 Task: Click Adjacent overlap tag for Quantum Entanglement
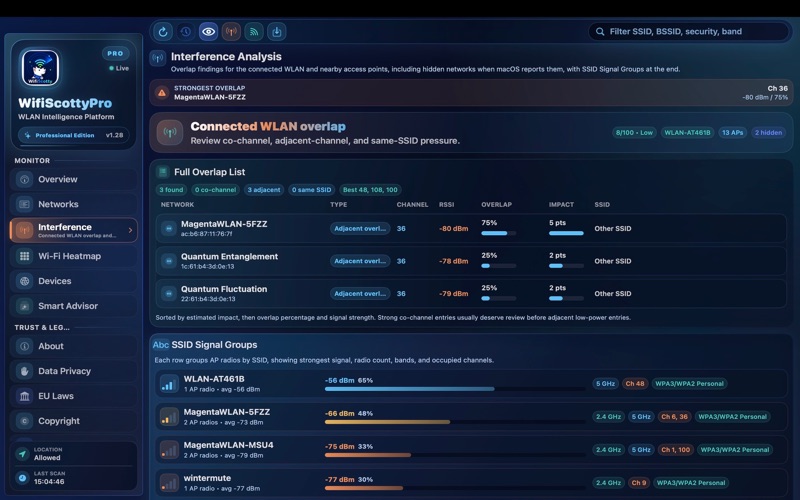(360, 261)
